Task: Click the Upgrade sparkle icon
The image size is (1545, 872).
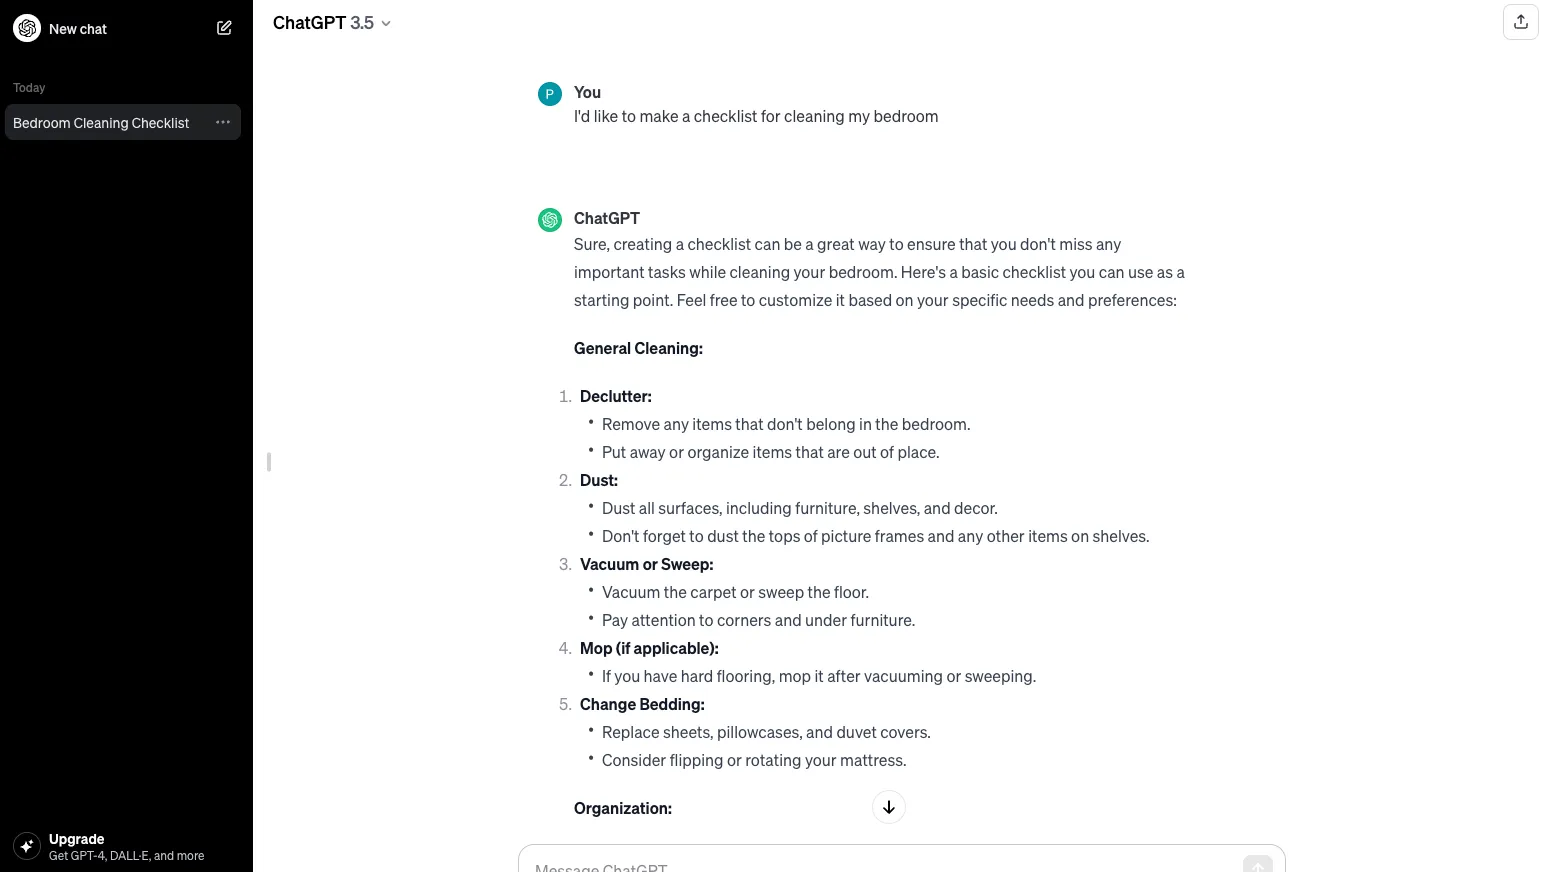Action: (27, 846)
